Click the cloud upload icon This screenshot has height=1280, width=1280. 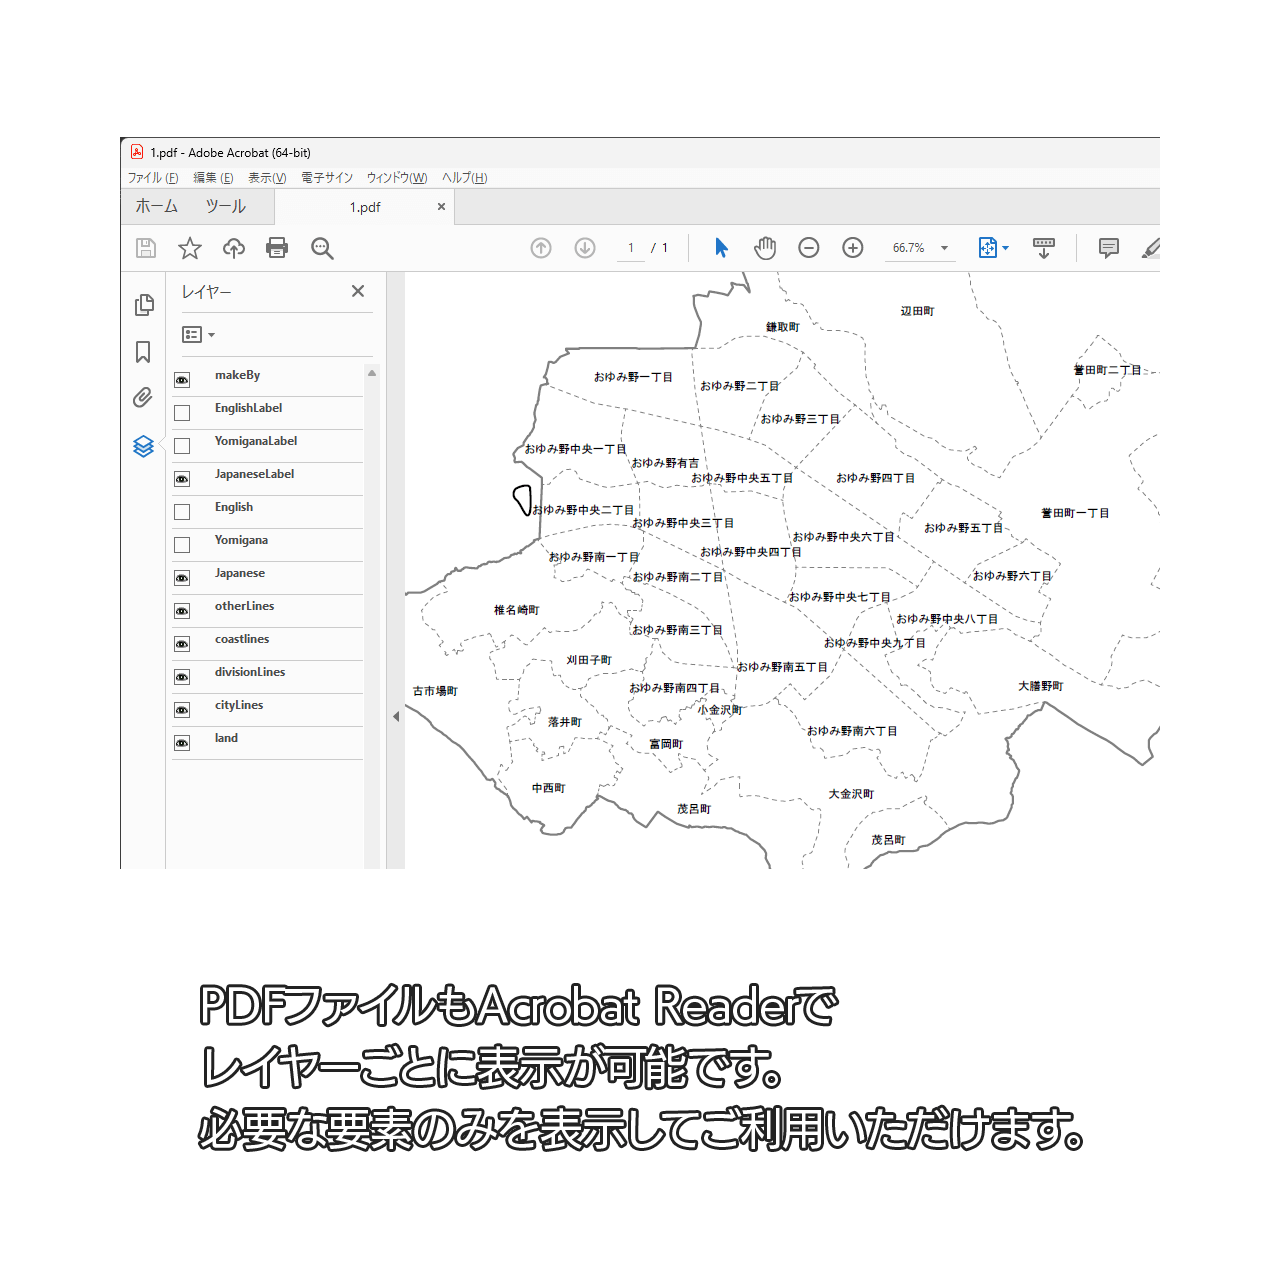click(x=234, y=248)
